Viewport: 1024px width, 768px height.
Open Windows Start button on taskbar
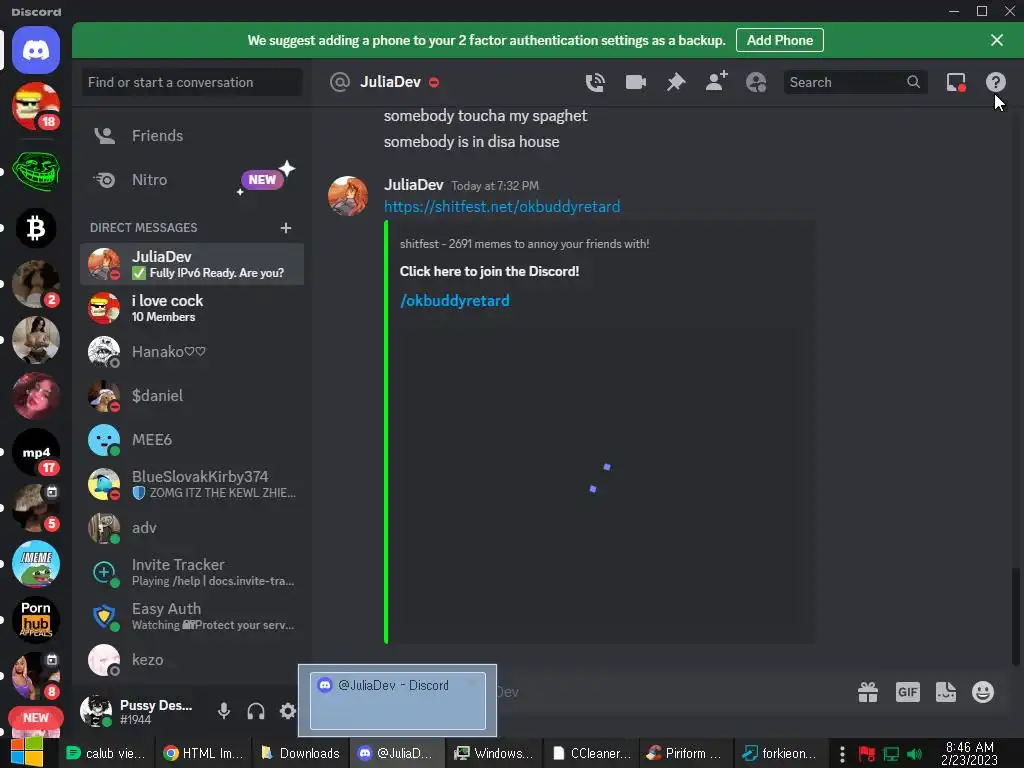pos(27,753)
